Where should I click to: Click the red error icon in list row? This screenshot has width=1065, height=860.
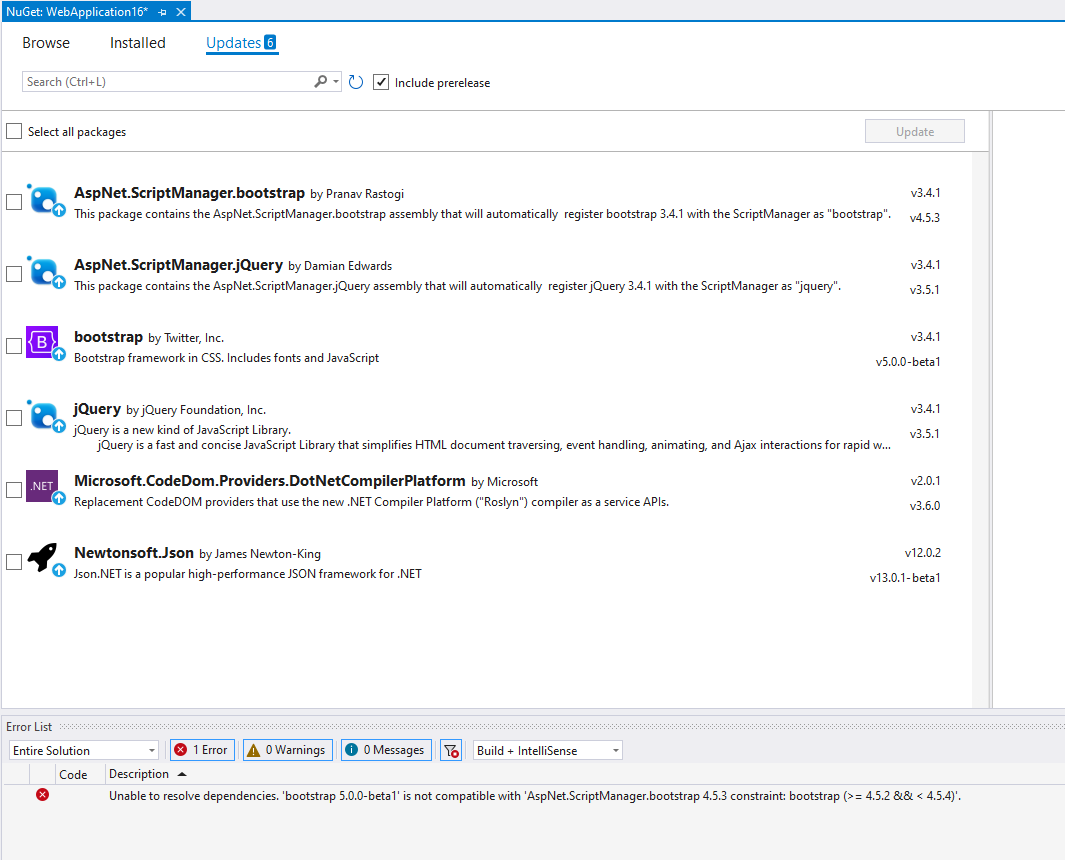tap(42, 795)
